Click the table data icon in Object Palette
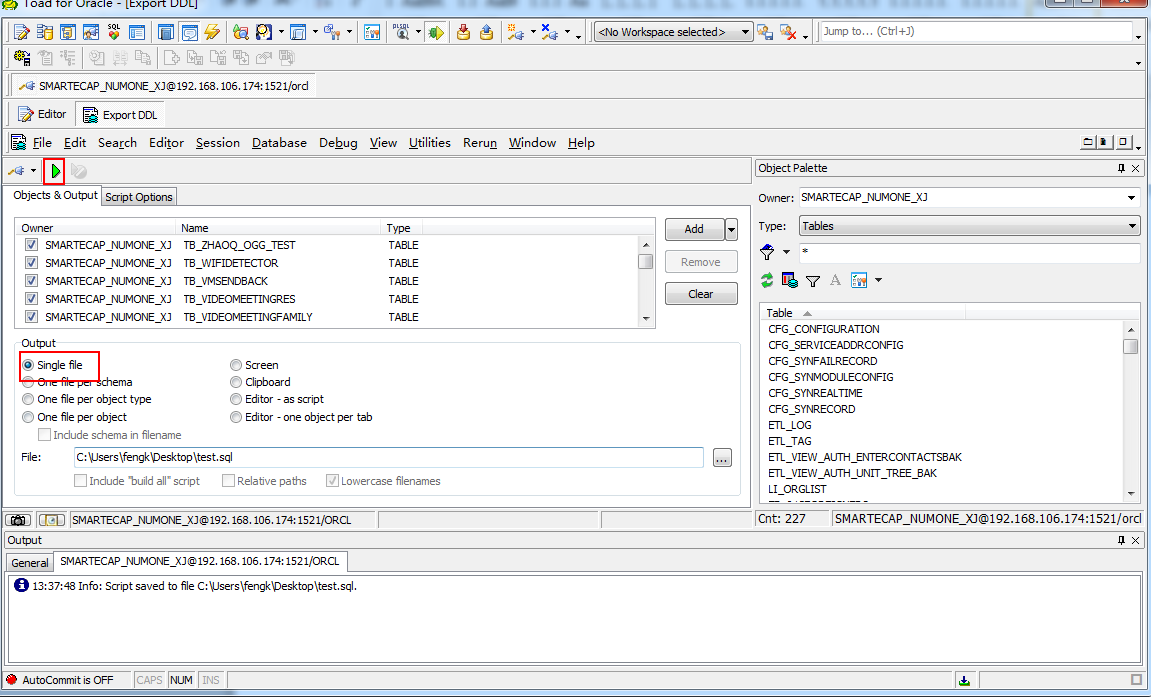 [x=790, y=280]
